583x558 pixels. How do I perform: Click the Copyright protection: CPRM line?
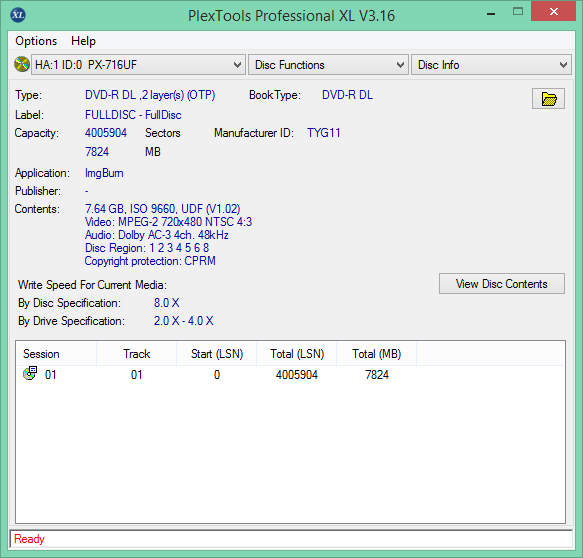tap(150, 261)
